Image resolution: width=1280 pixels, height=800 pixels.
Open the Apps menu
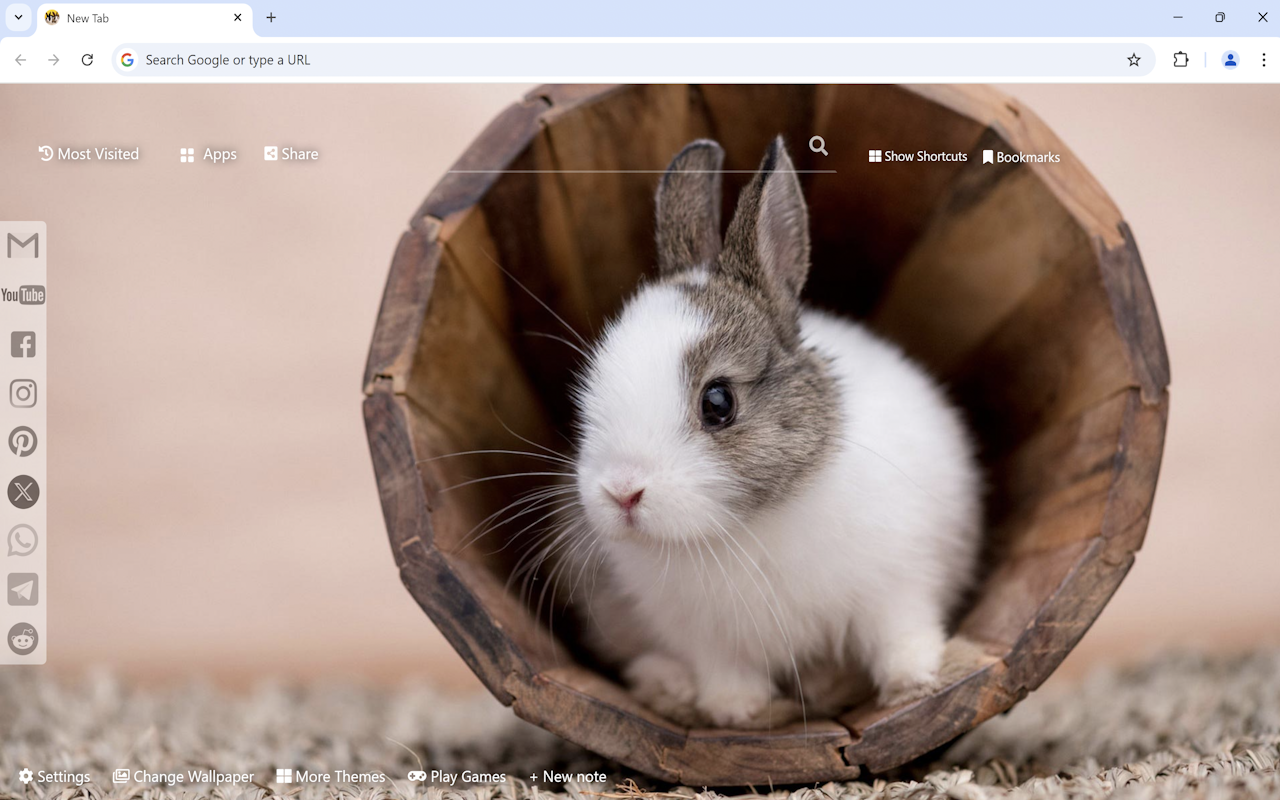(208, 155)
